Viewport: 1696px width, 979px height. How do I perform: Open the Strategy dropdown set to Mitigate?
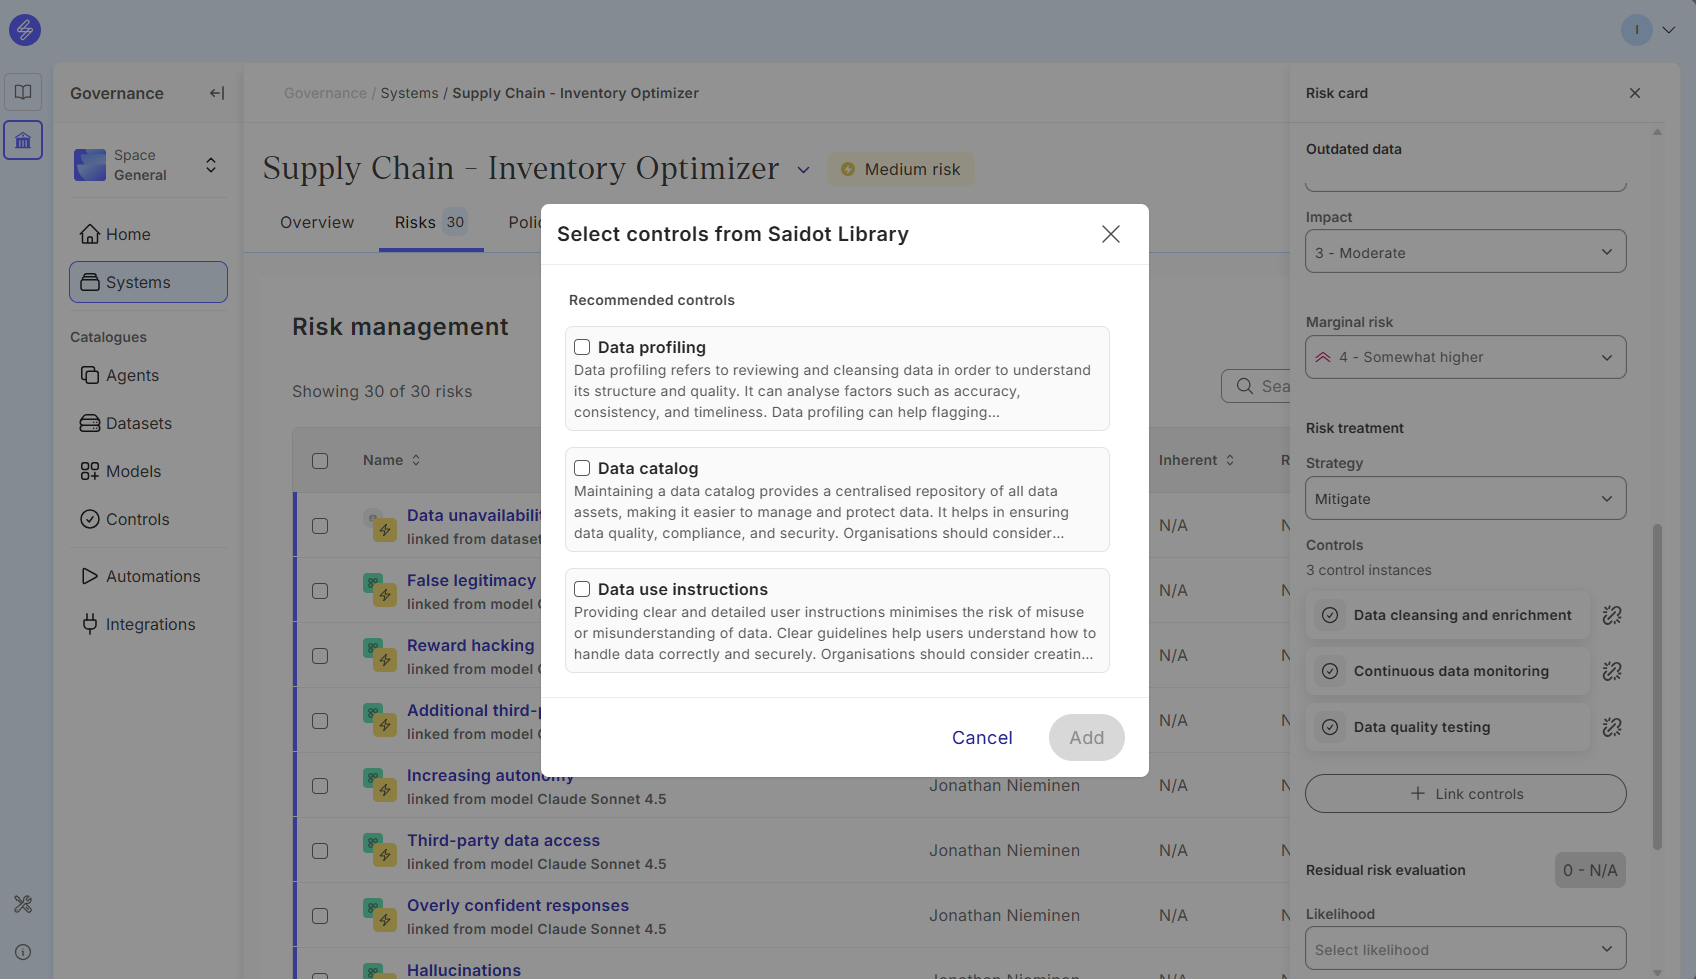pyautogui.click(x=1465, y=499)
